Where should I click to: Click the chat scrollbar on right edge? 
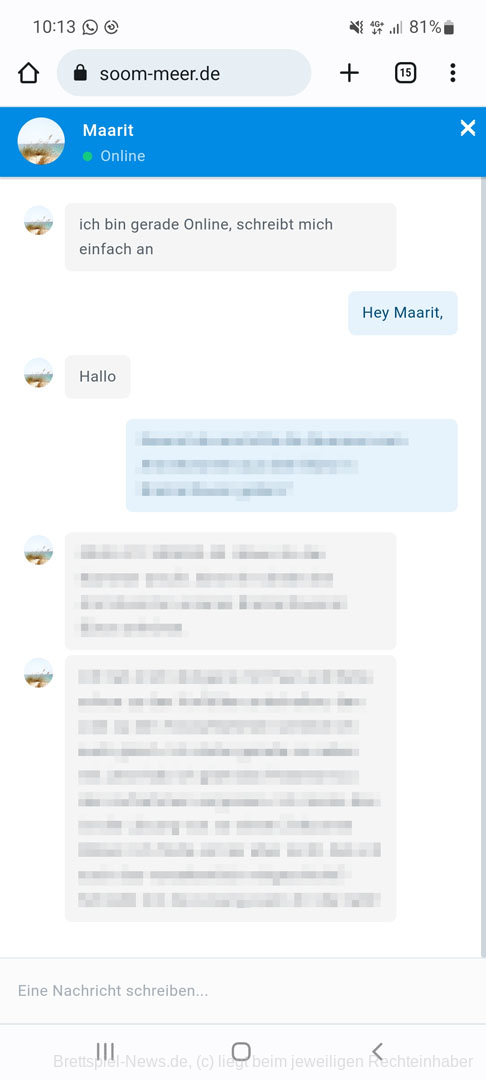pyautogui.click(x=483, y=566)
